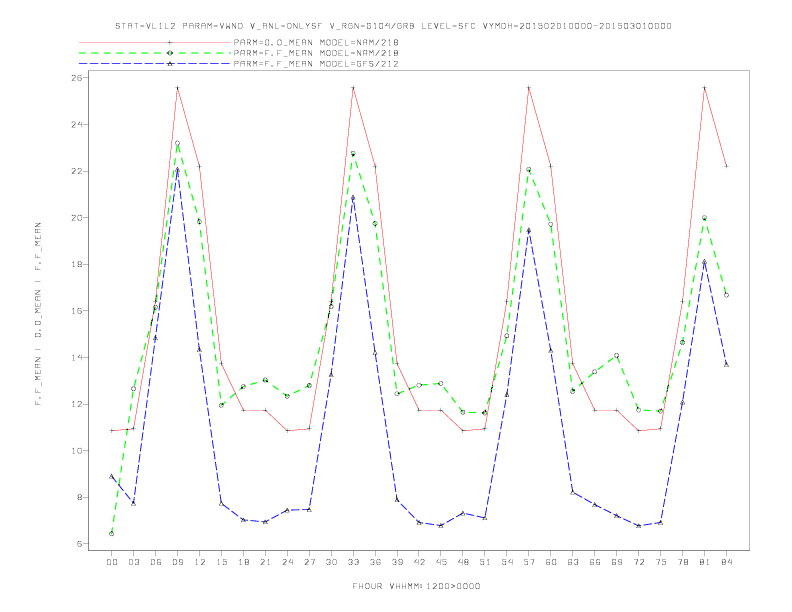The image size is (792, 612).
Task: Click the chart title beginning STAT=VL1L2
Action: (x=393, y=26)
